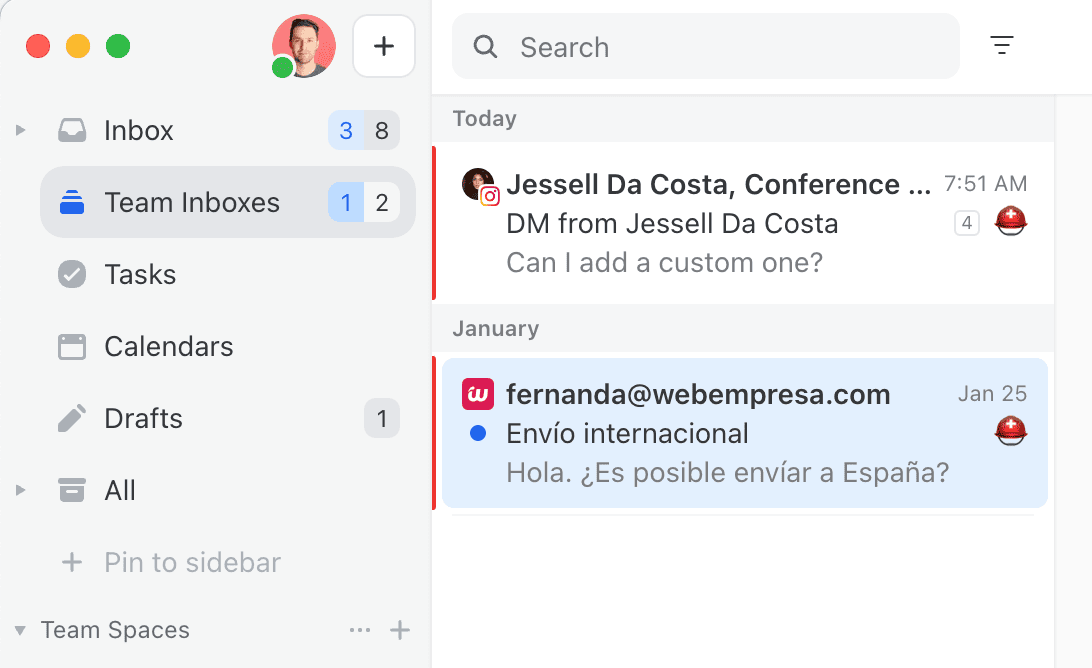Image resolution: width=1092 pixels, height=668 pixels.
Task: Open the filter icon beside the search bar
Action: click(1001, 46)
